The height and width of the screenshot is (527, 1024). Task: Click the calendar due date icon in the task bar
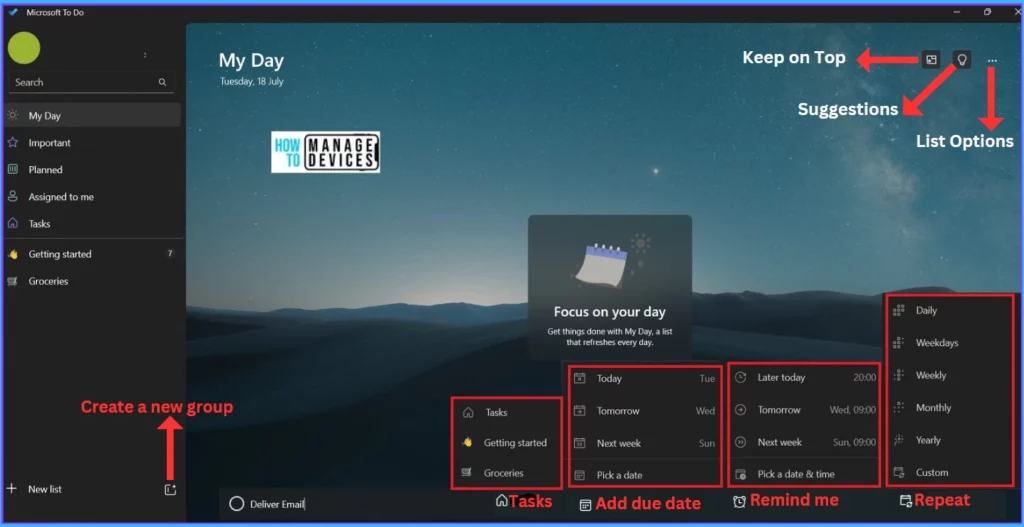tap(585, 504)
